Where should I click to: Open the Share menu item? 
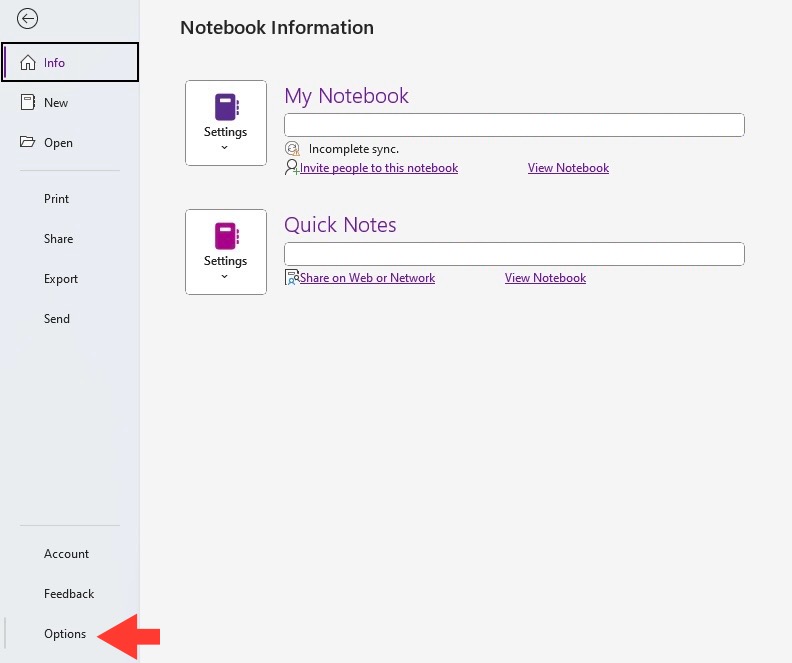click(x=59, y=238)
